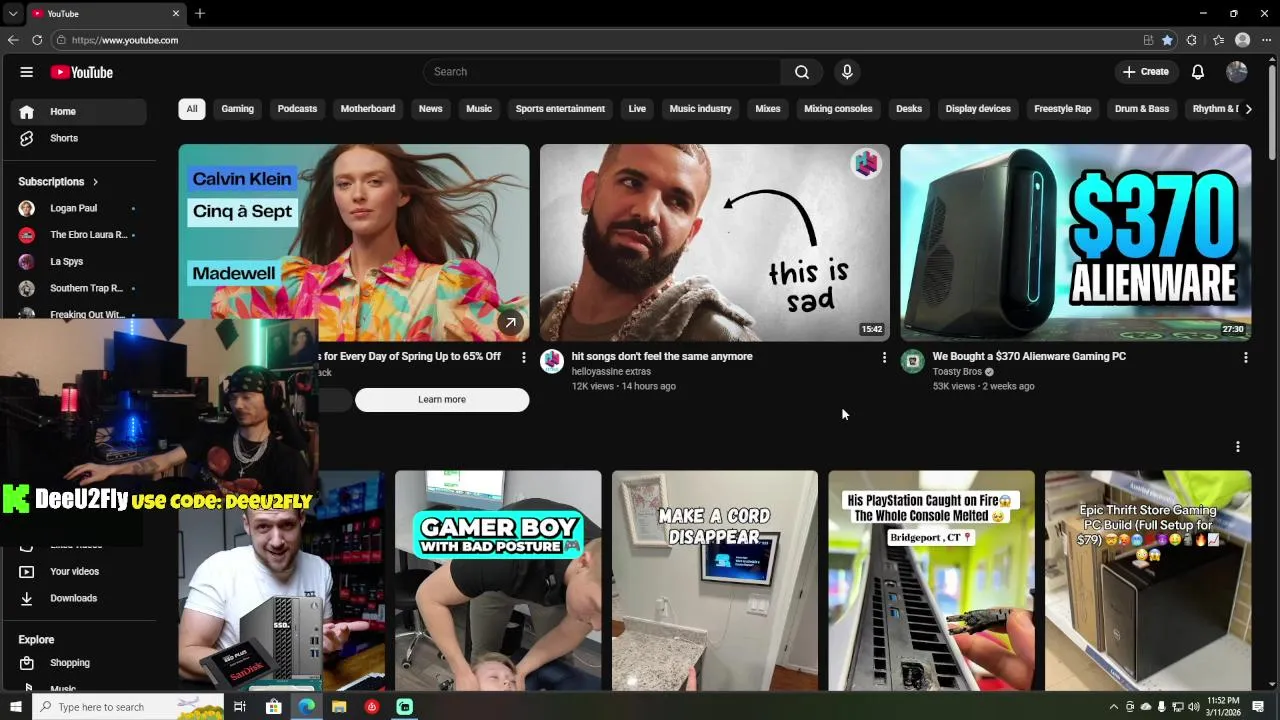Open the Shorts shelf three-dot menu
Image resolution: width=1280 pixels, height=720 pixels.
click(x=1237, y=447)
